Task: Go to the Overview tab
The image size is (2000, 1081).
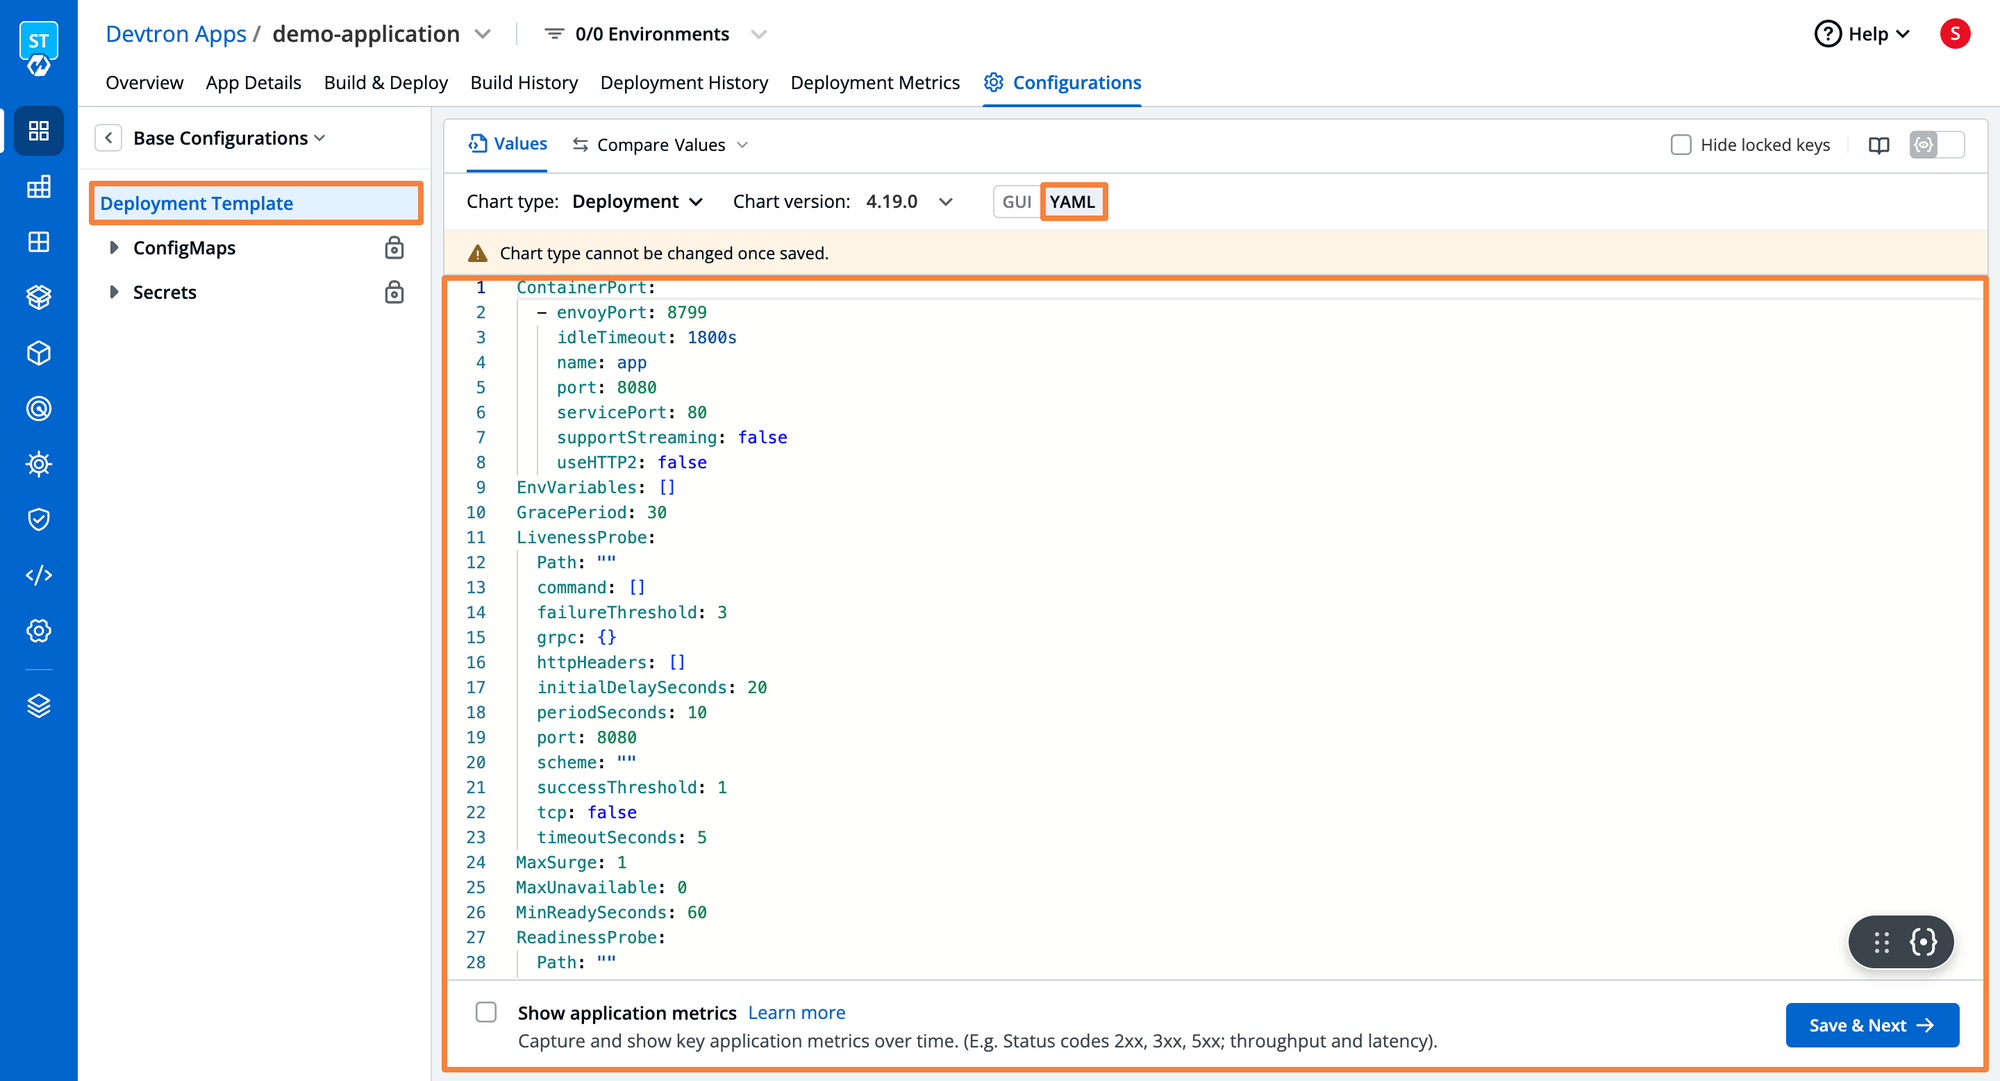Action: (145, 83)
